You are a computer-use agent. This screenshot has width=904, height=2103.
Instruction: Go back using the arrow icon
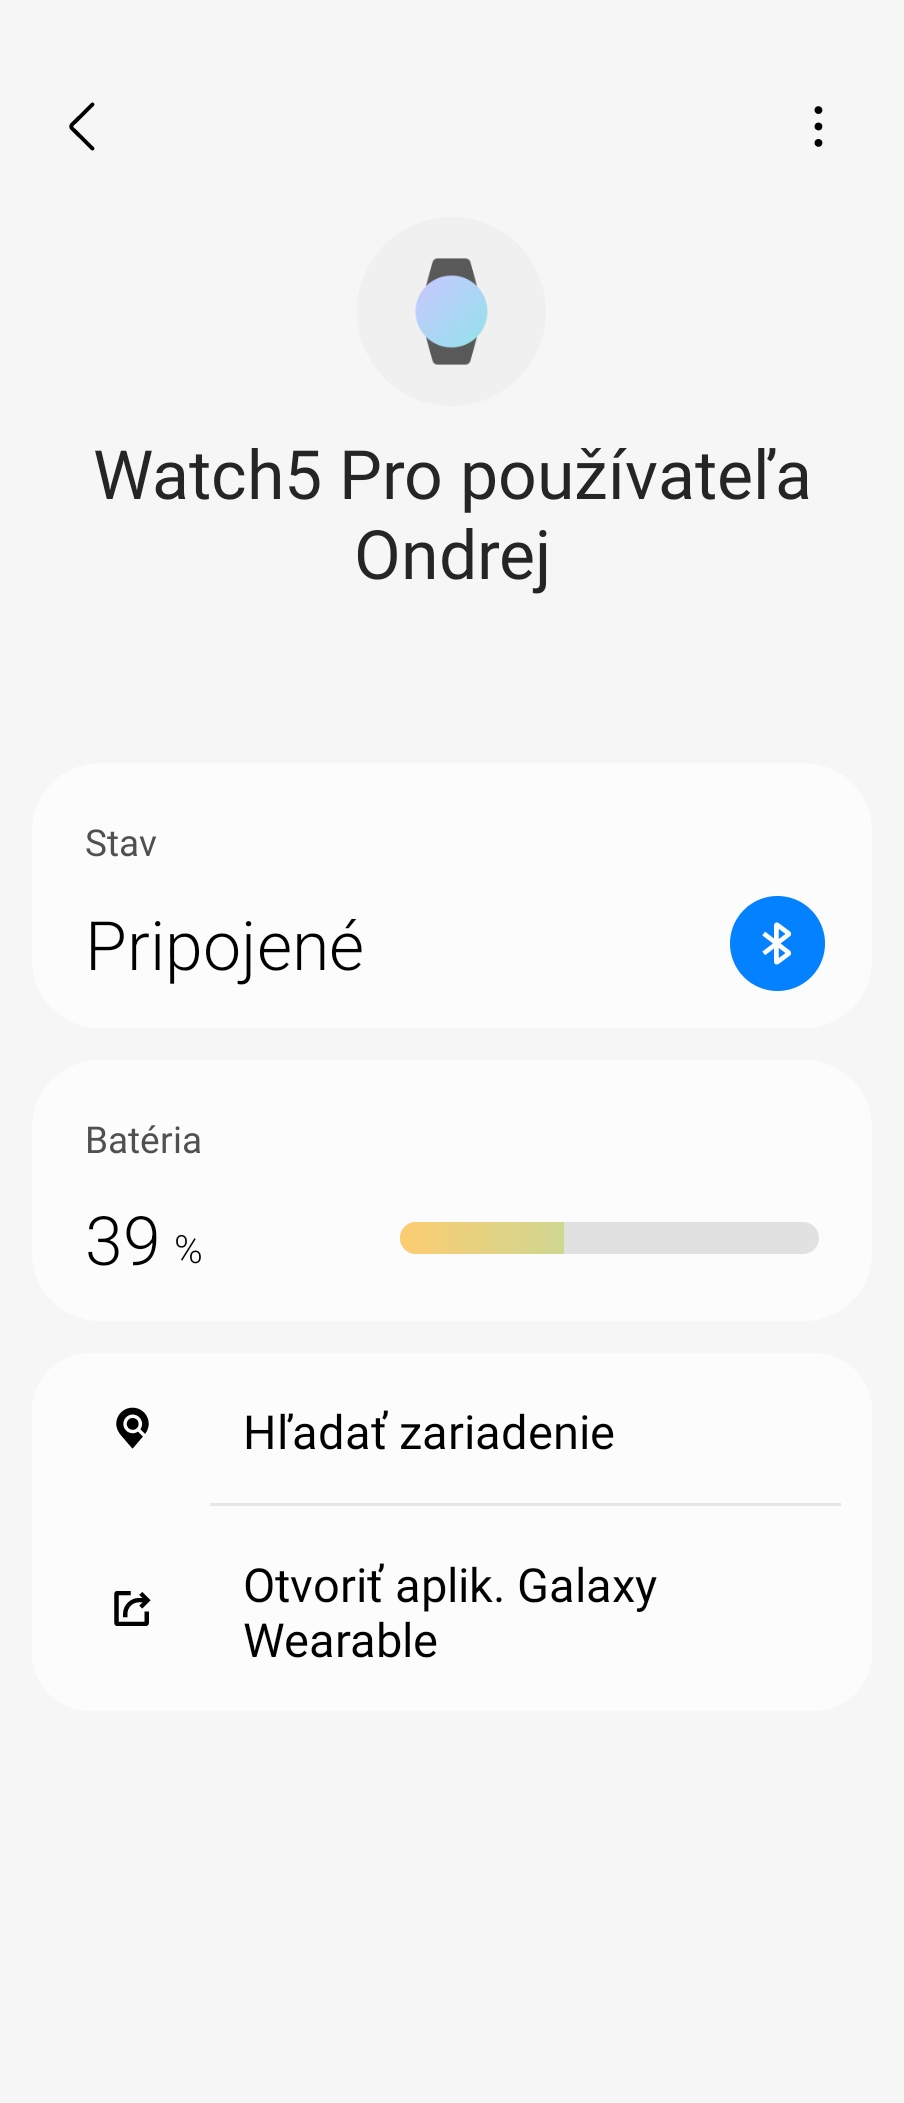click(82, 127)
